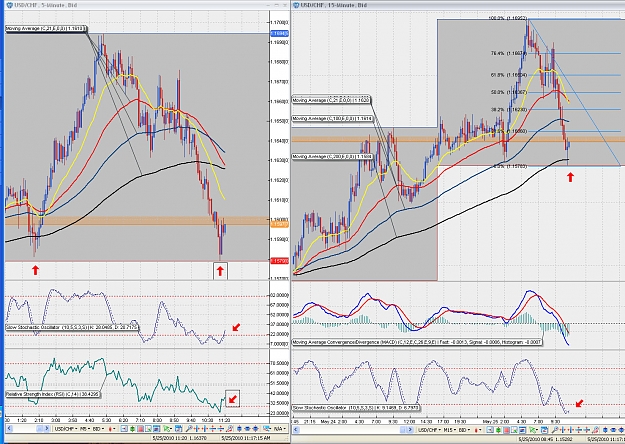This screenshot has width=625, height=444.
Task: Open candlestick chart-type dropdown in 15-minute window
Action: [x=478, y=430]
